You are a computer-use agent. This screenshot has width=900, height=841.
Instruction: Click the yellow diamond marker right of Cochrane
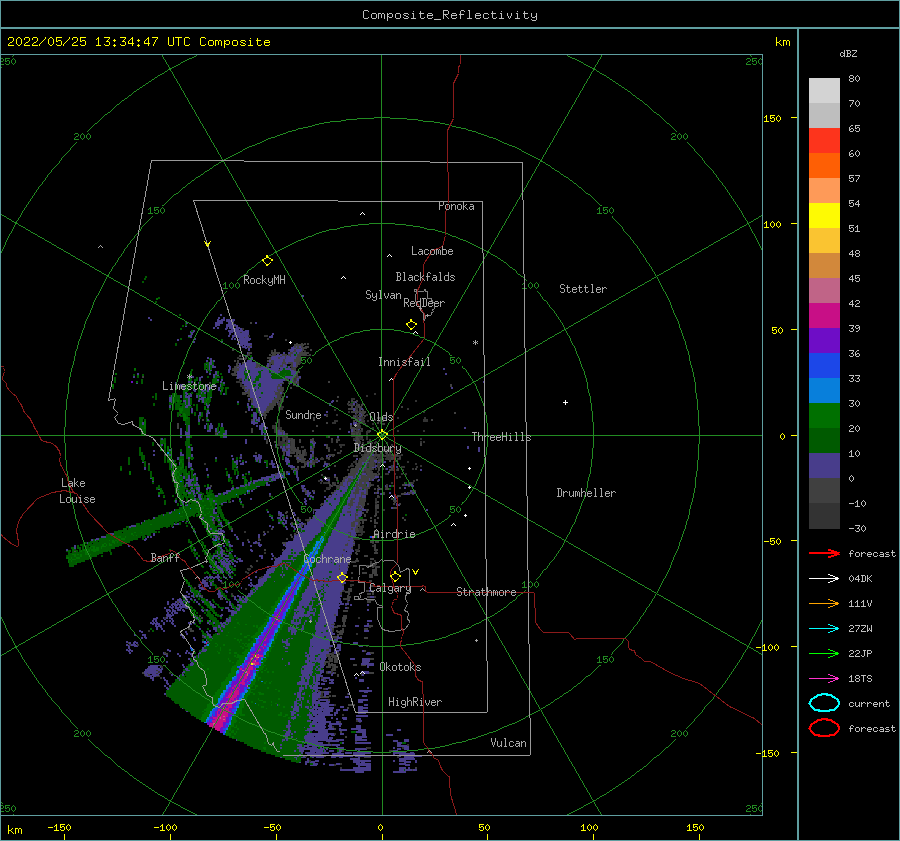pos(342,577)
